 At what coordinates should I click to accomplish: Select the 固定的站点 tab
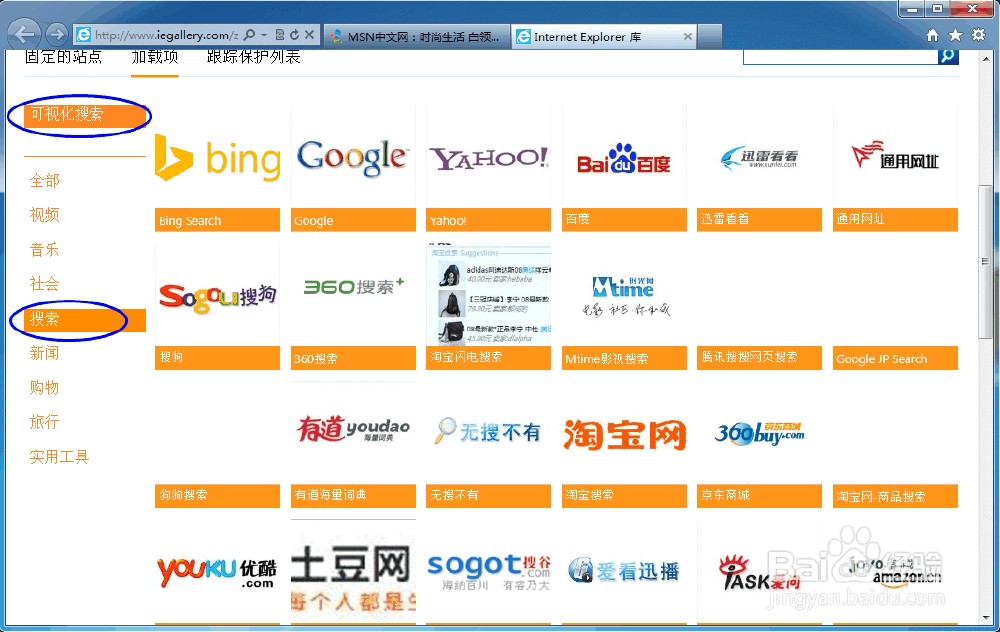click(x=63, y=57)
